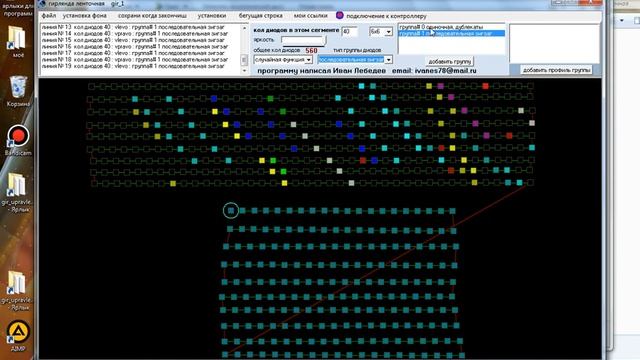Viewport: 640px width, 360px height.
Task: Open the установки menu
Action: click(212, 16)
